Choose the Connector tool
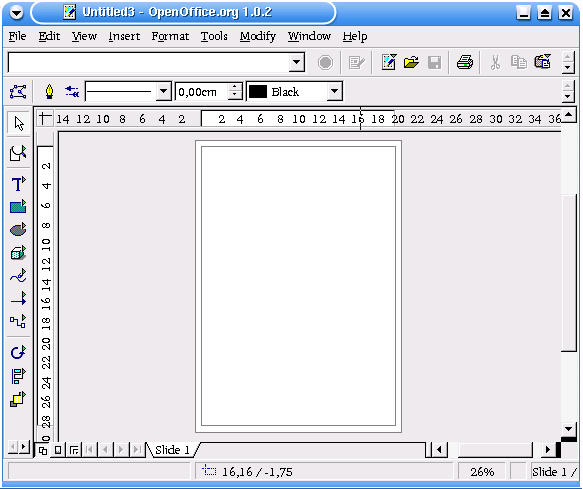This screenshot has width=583, height=489. point(18,321)
